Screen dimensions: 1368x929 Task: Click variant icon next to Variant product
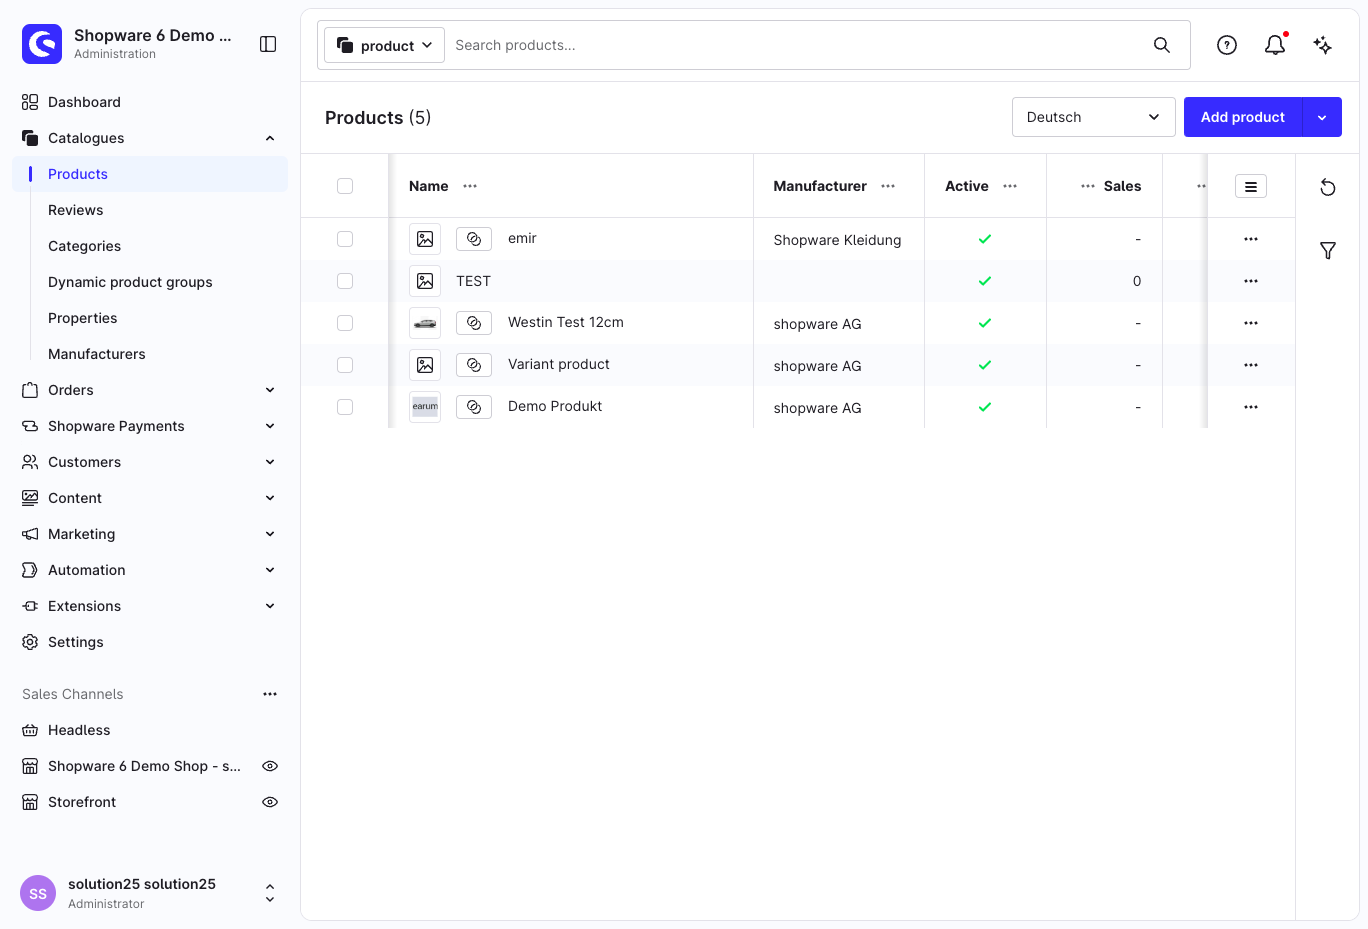click(474, 365)
